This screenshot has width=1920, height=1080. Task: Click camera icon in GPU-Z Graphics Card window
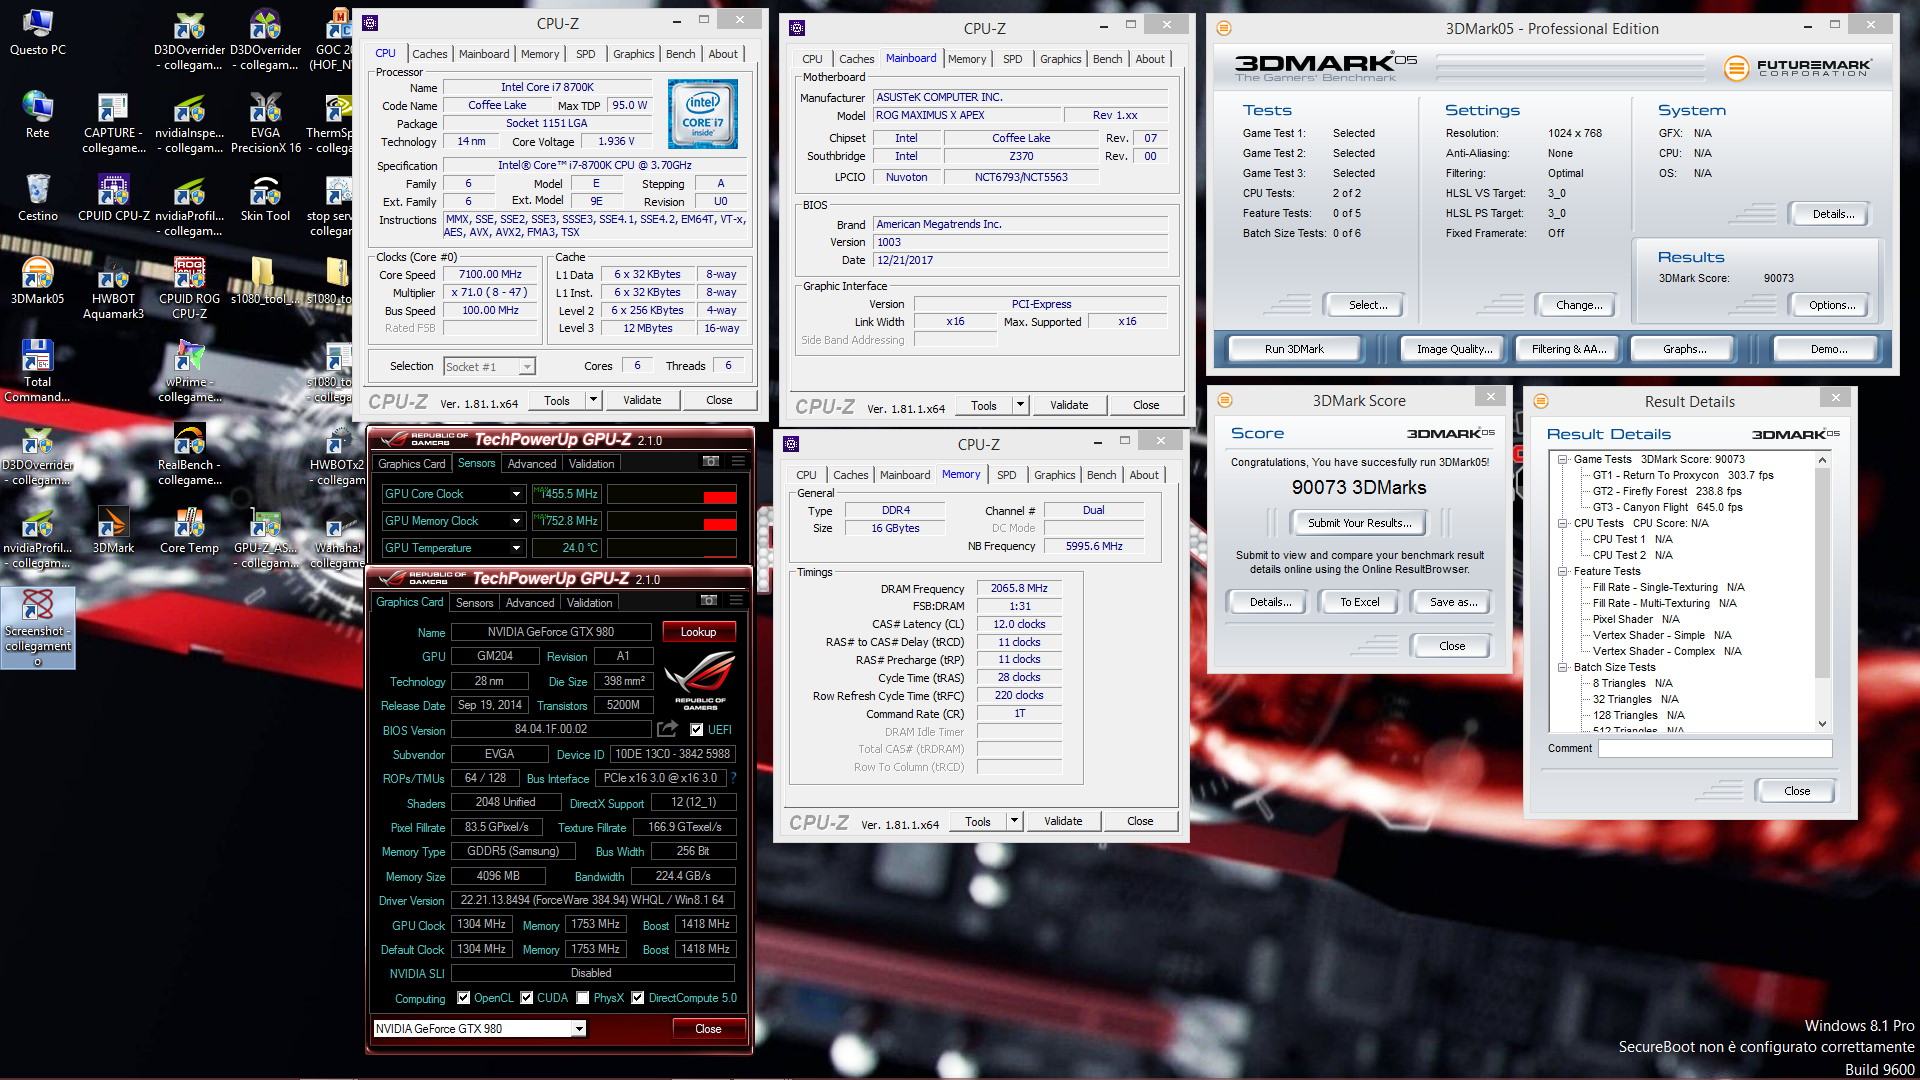tap(709, 600)
